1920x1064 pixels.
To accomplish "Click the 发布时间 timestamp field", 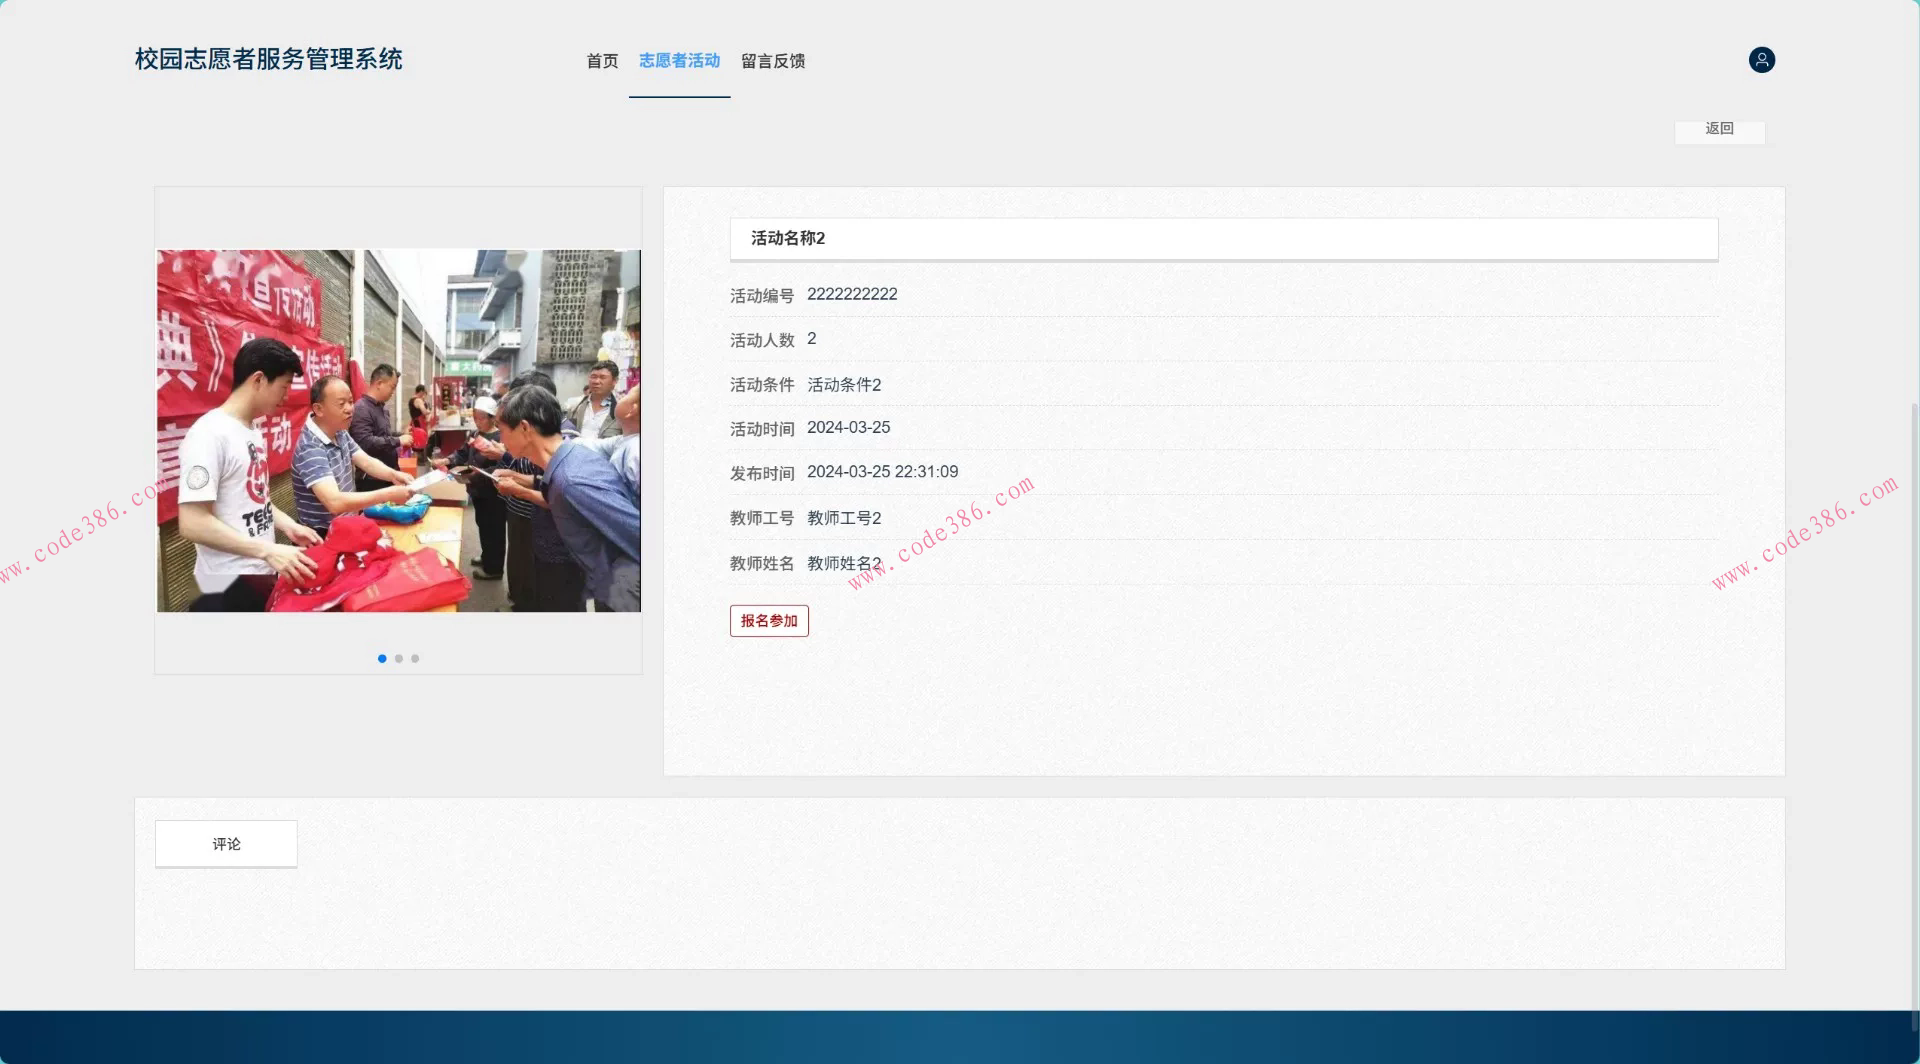I will [882, 471].
